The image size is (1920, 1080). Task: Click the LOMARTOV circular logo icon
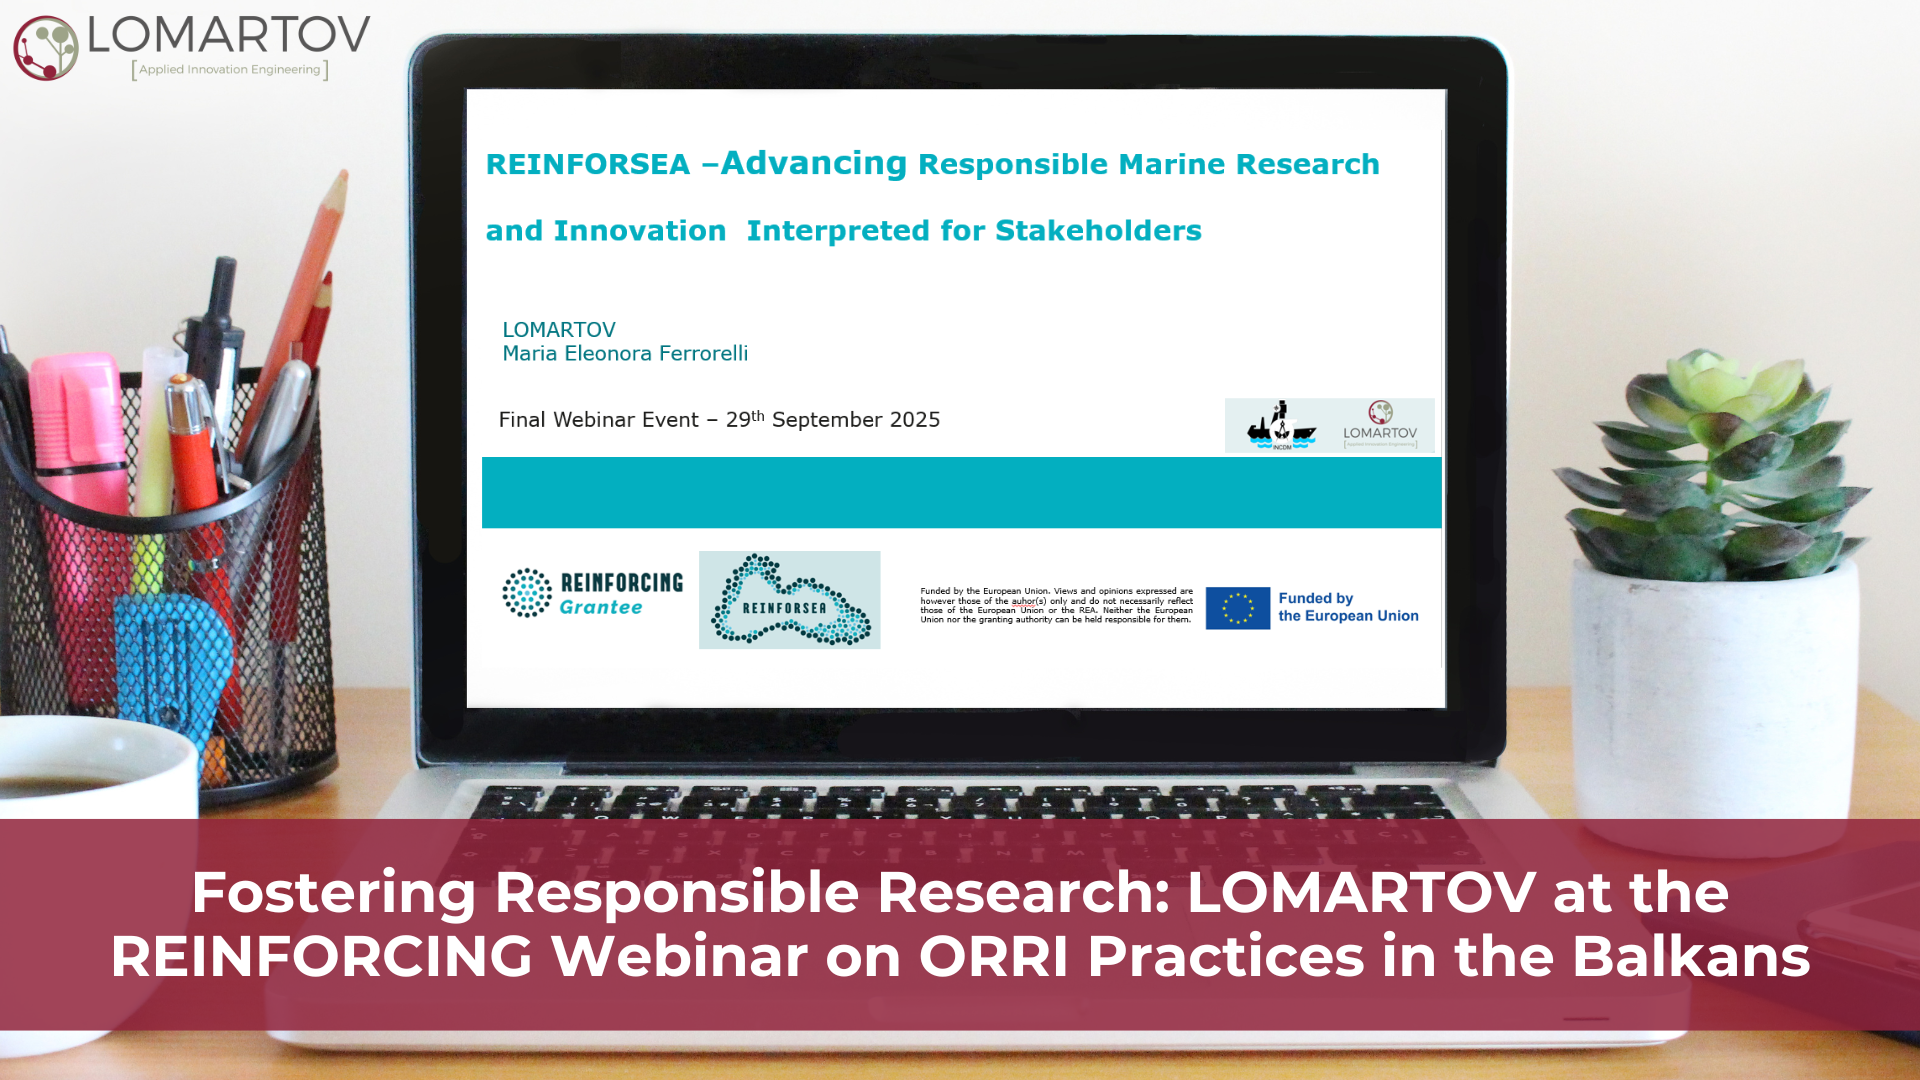point(46,48)
